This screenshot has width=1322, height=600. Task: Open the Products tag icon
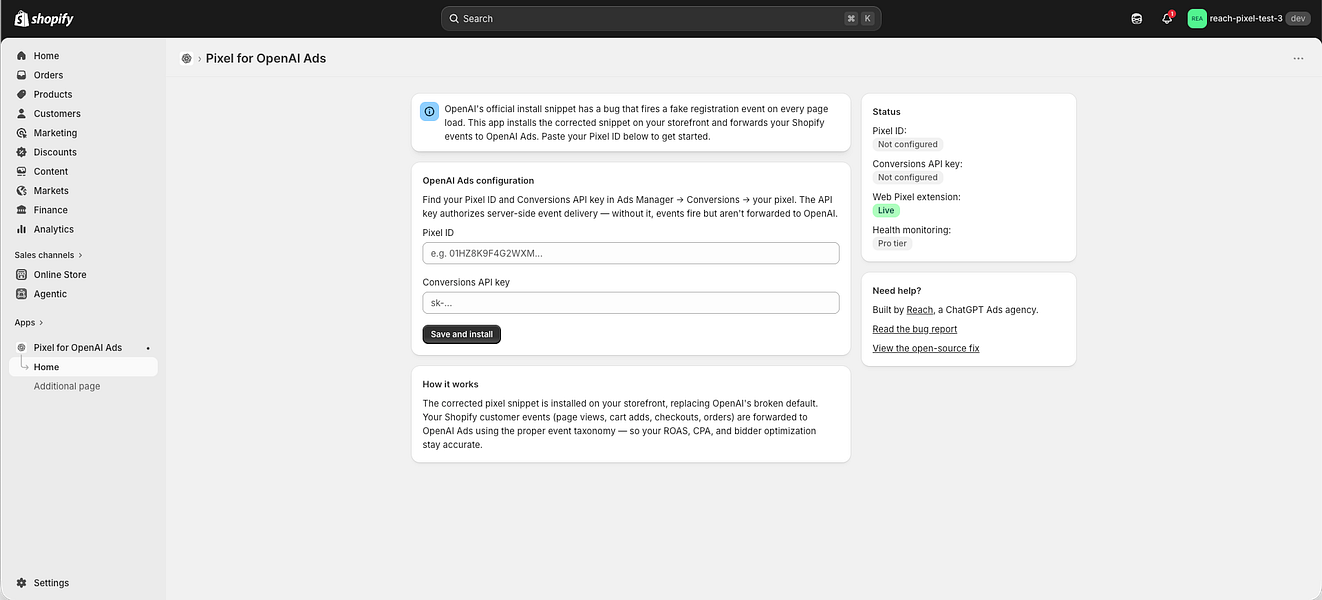21,94
